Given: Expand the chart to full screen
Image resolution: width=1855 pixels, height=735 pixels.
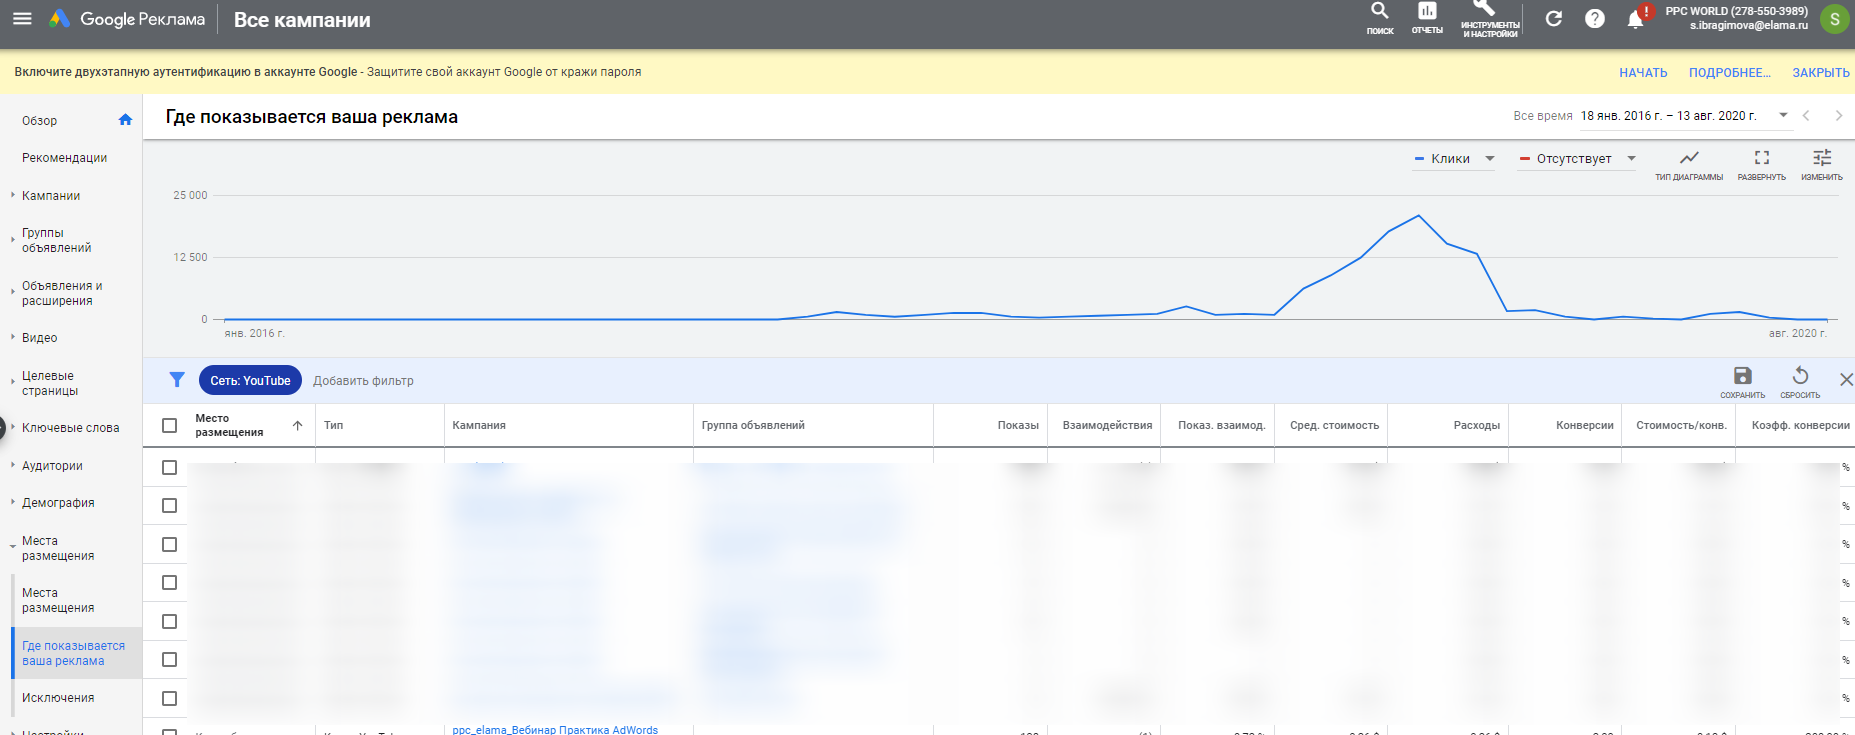Looking at the screenshot, I should (x=1761, y=159).
